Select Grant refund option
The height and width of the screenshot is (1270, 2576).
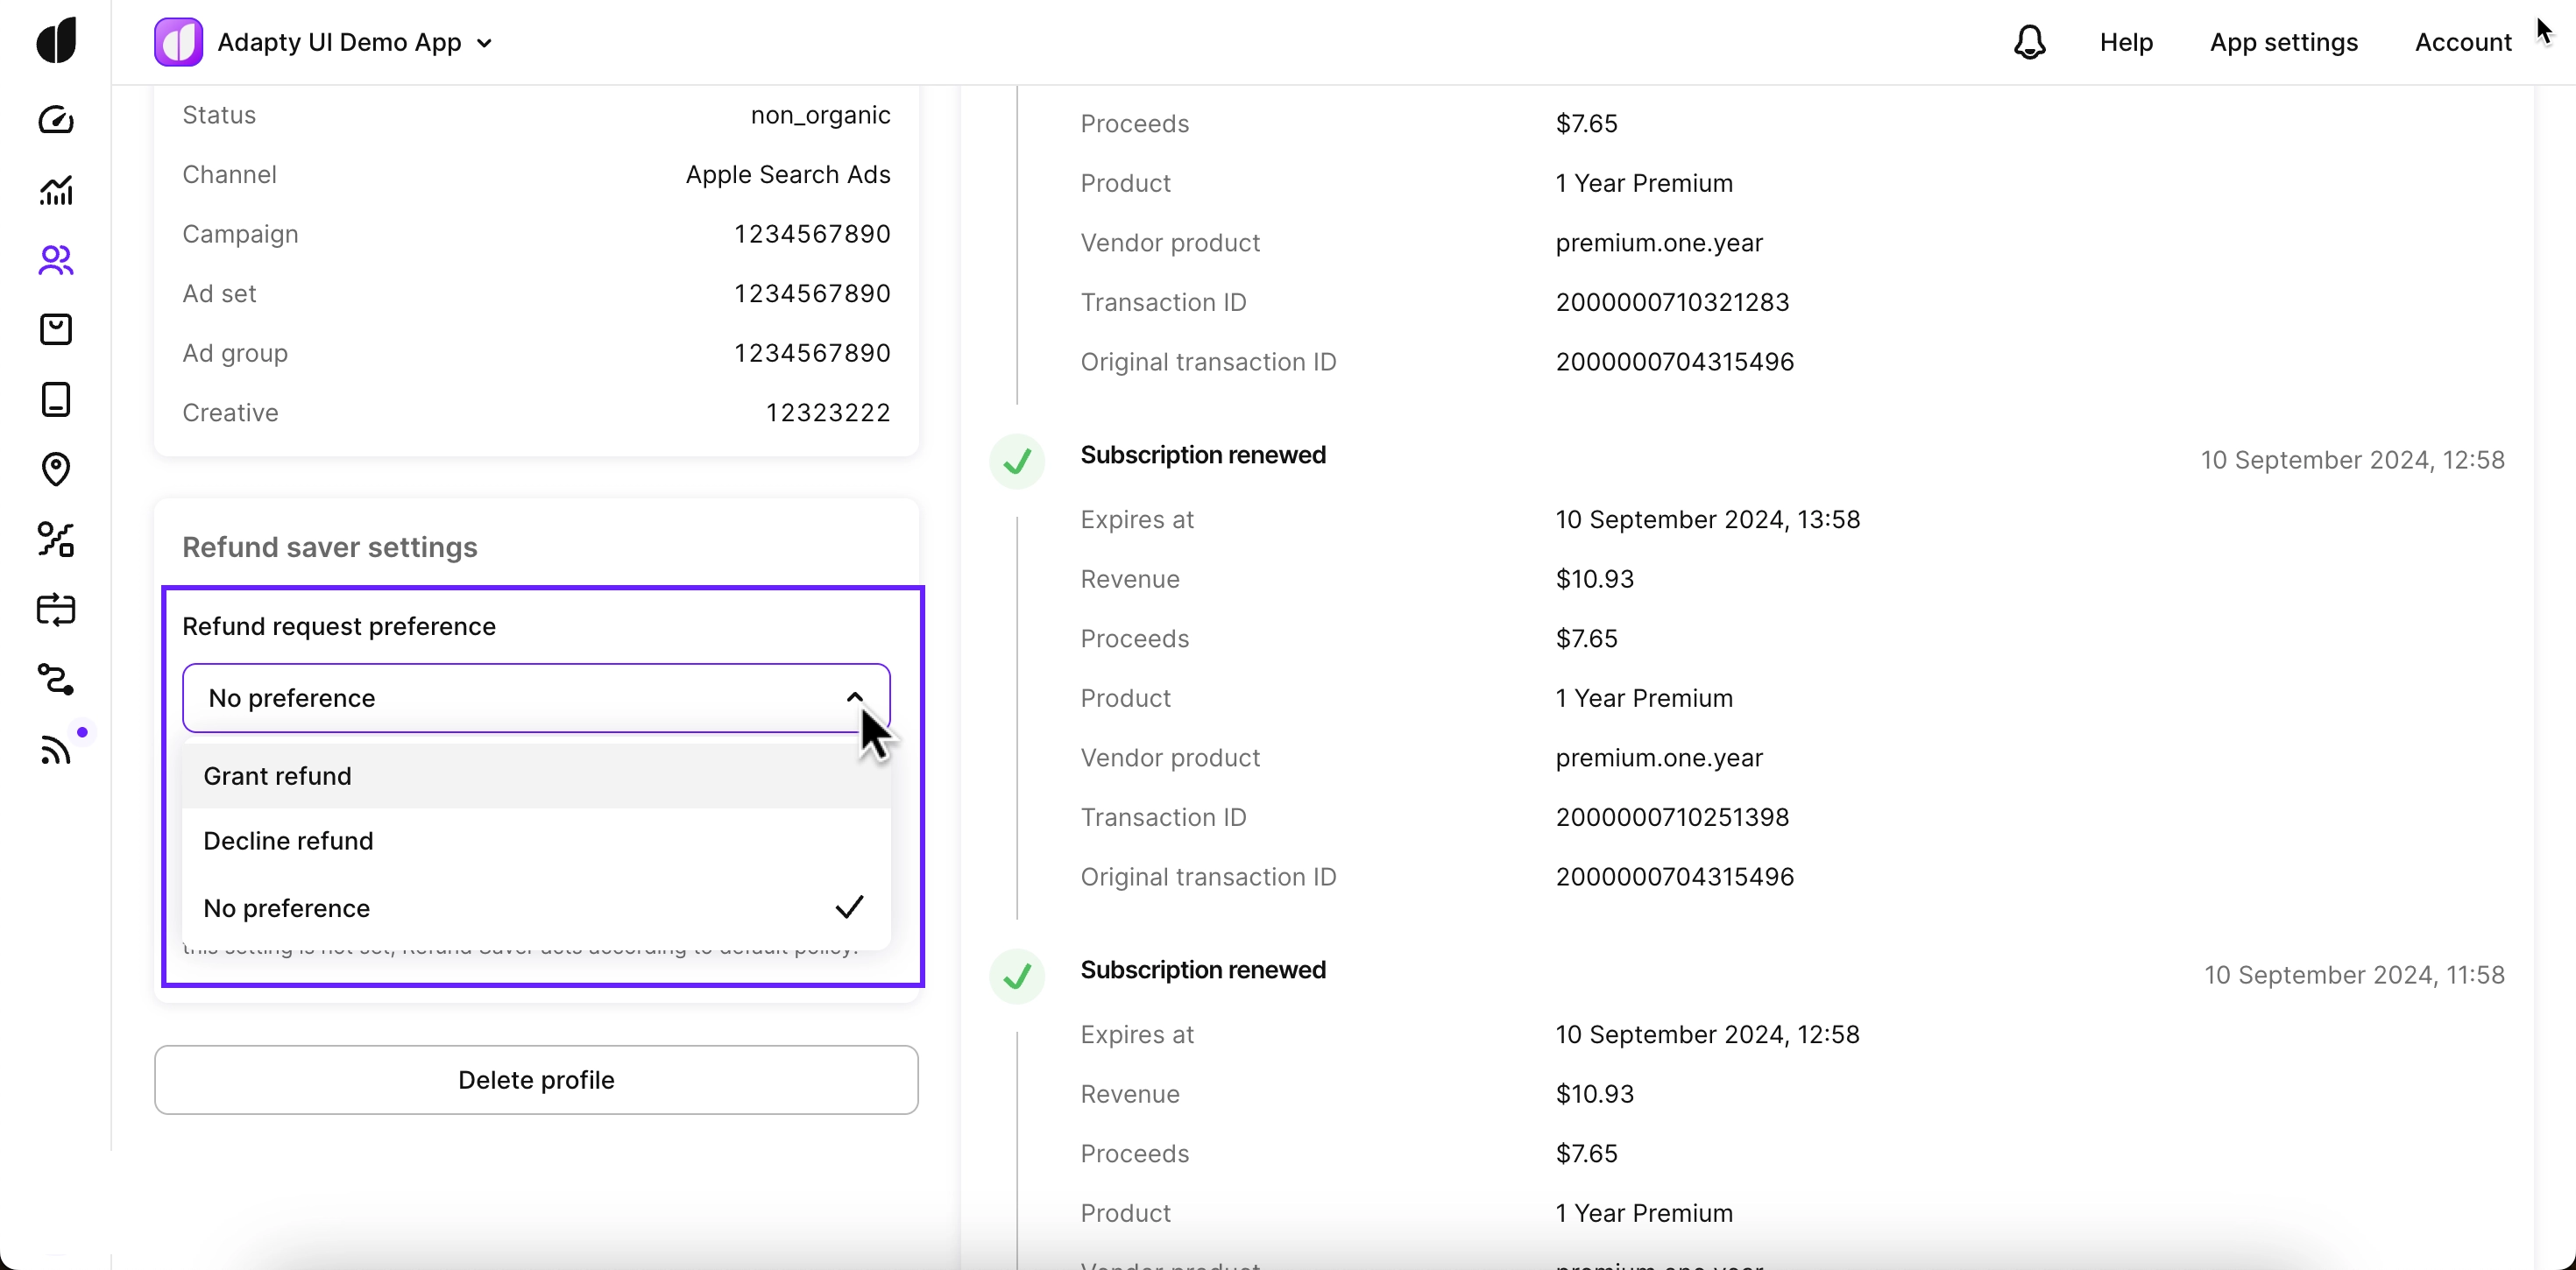pos(277,775)
